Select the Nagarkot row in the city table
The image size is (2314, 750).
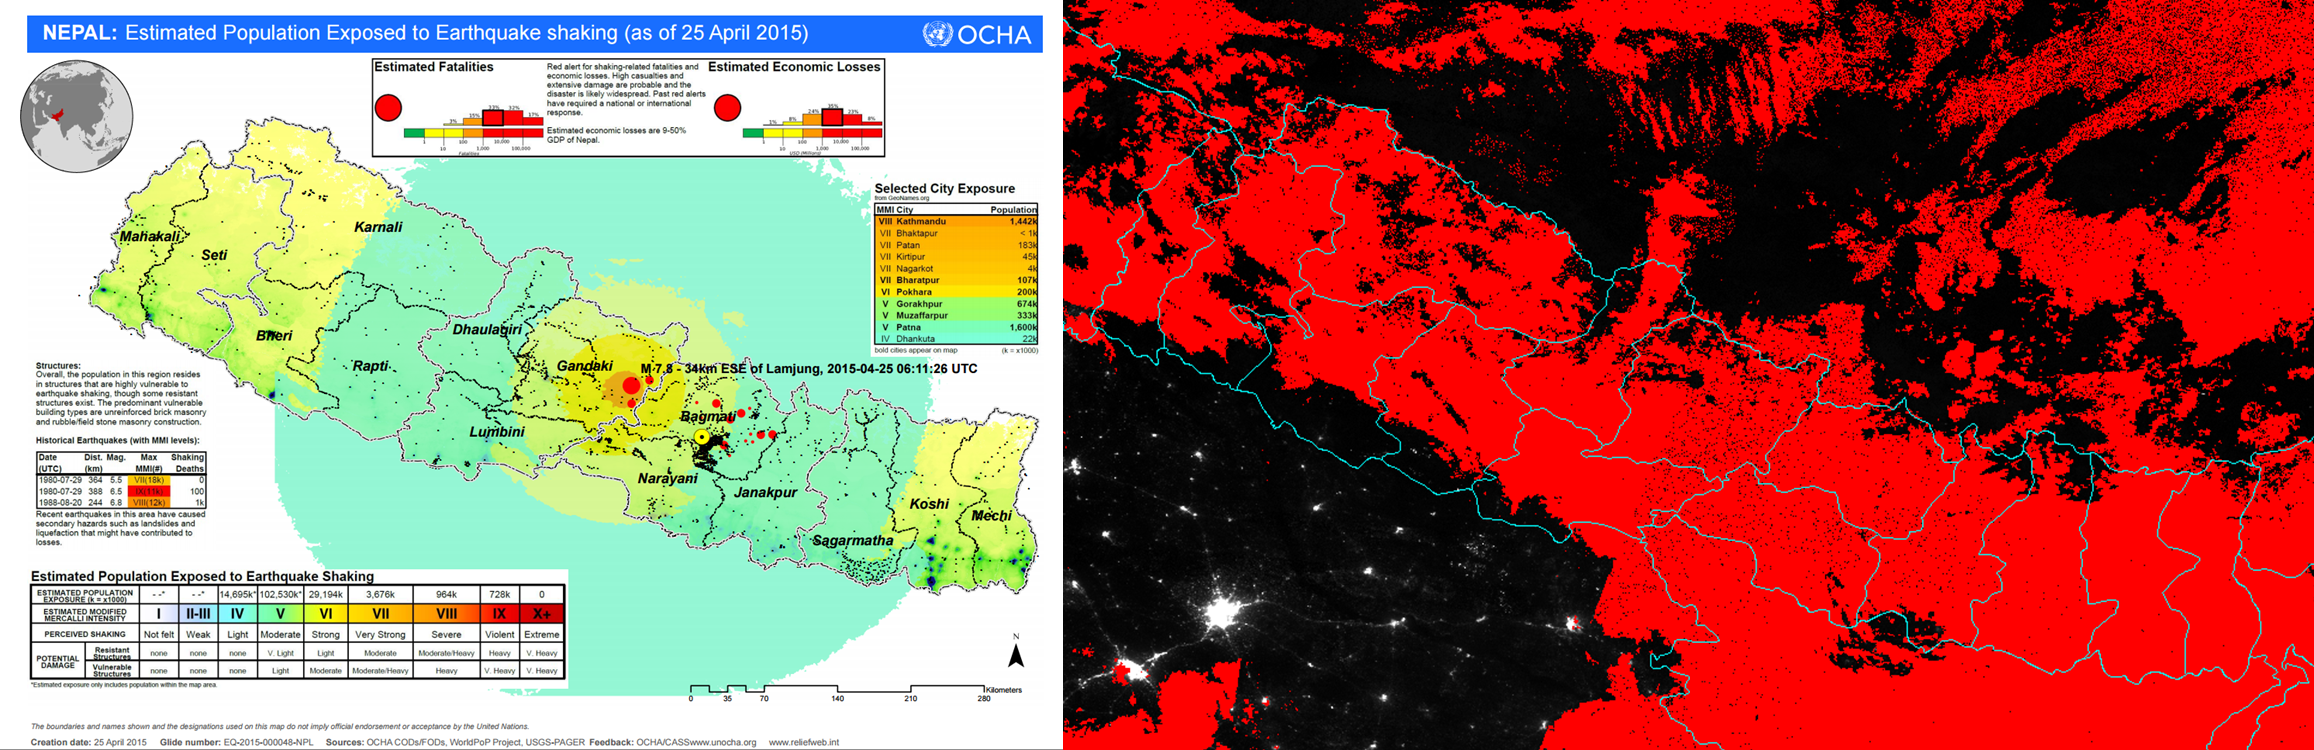pos(957,268)
